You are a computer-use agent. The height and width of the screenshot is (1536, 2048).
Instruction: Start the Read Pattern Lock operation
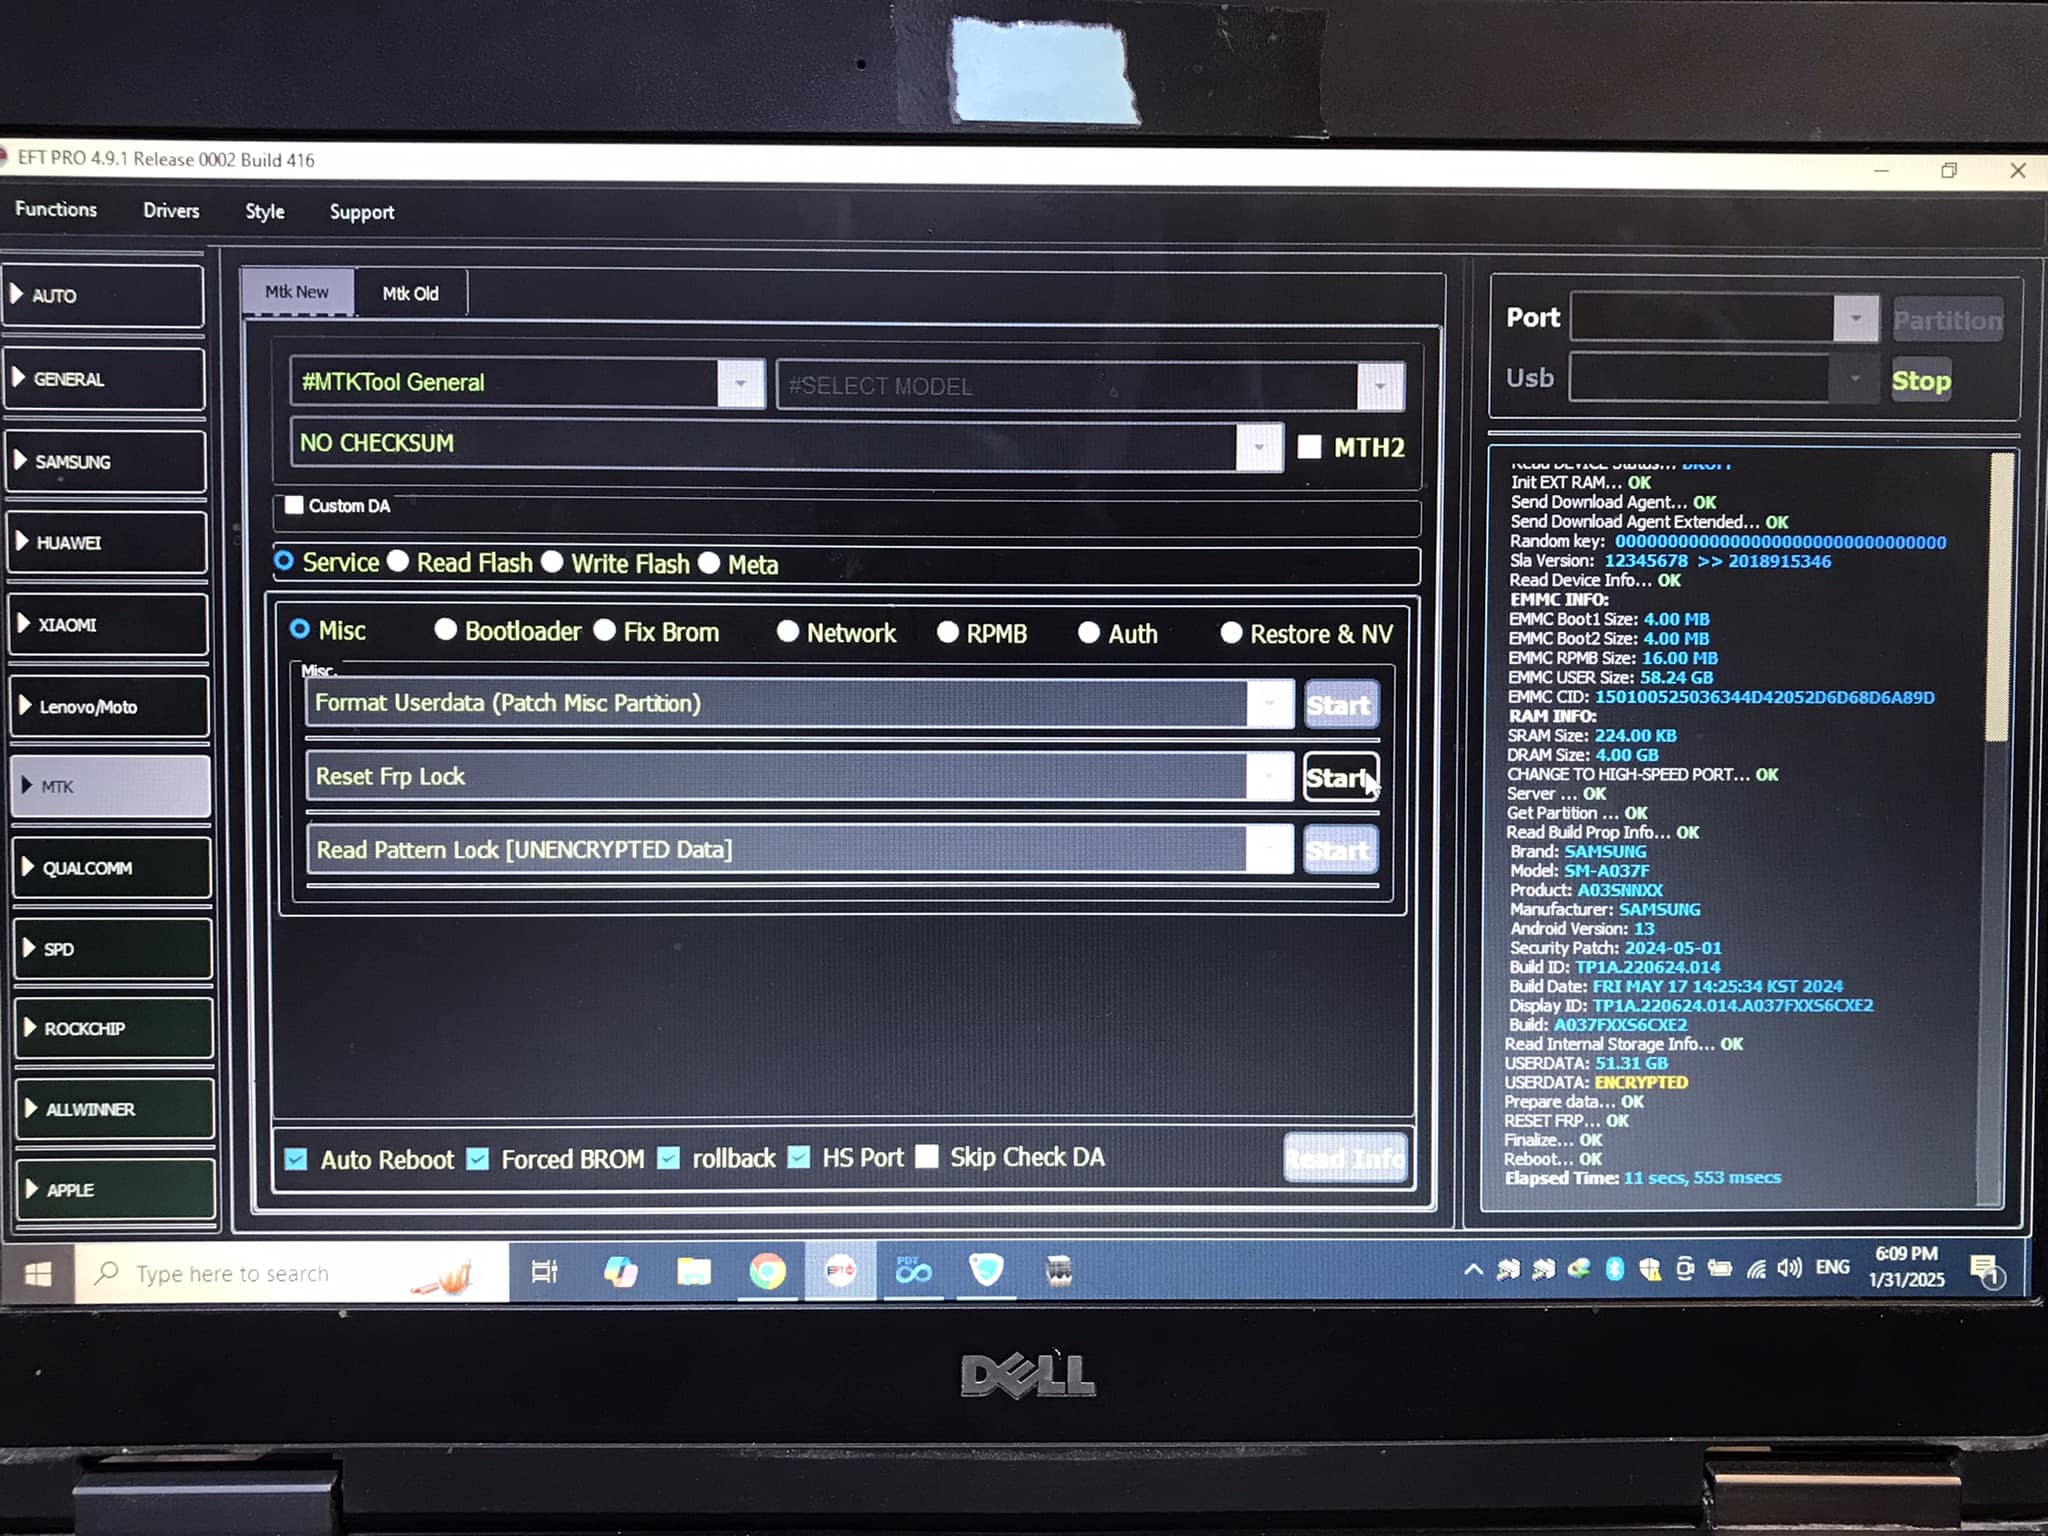(x=1340, y=850)
